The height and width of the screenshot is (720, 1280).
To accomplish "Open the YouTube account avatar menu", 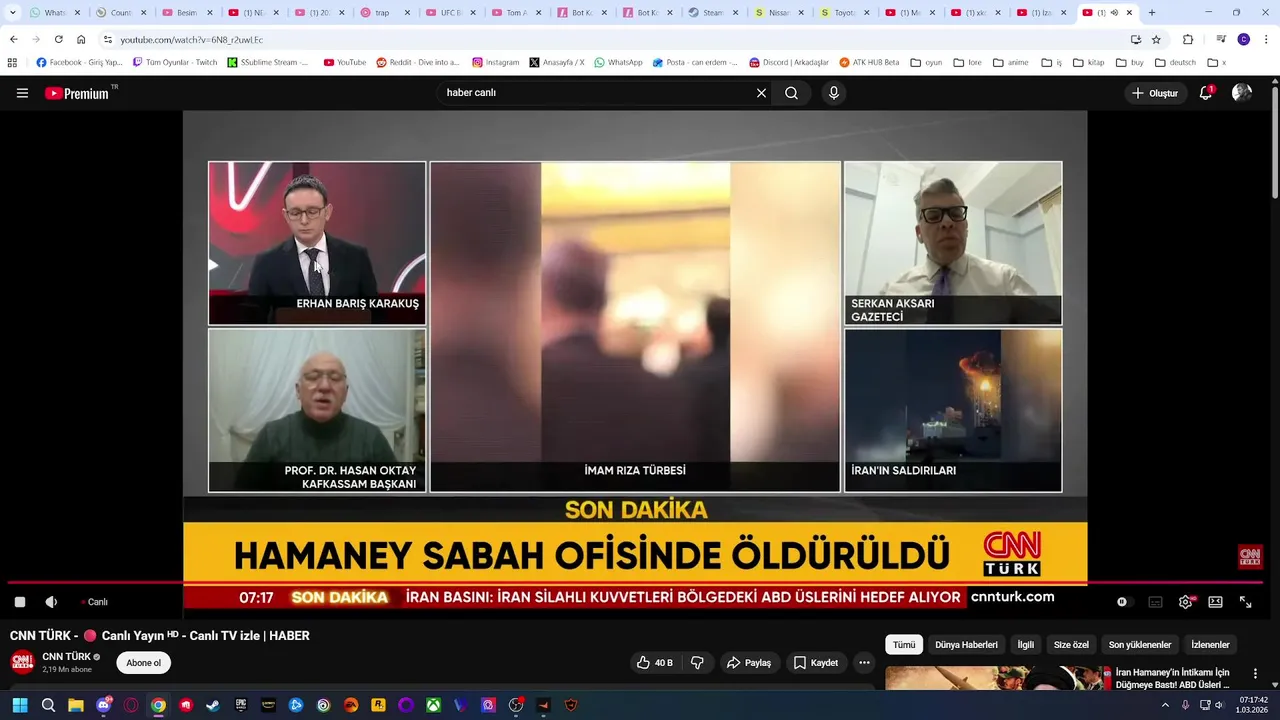I will 1242,93.
